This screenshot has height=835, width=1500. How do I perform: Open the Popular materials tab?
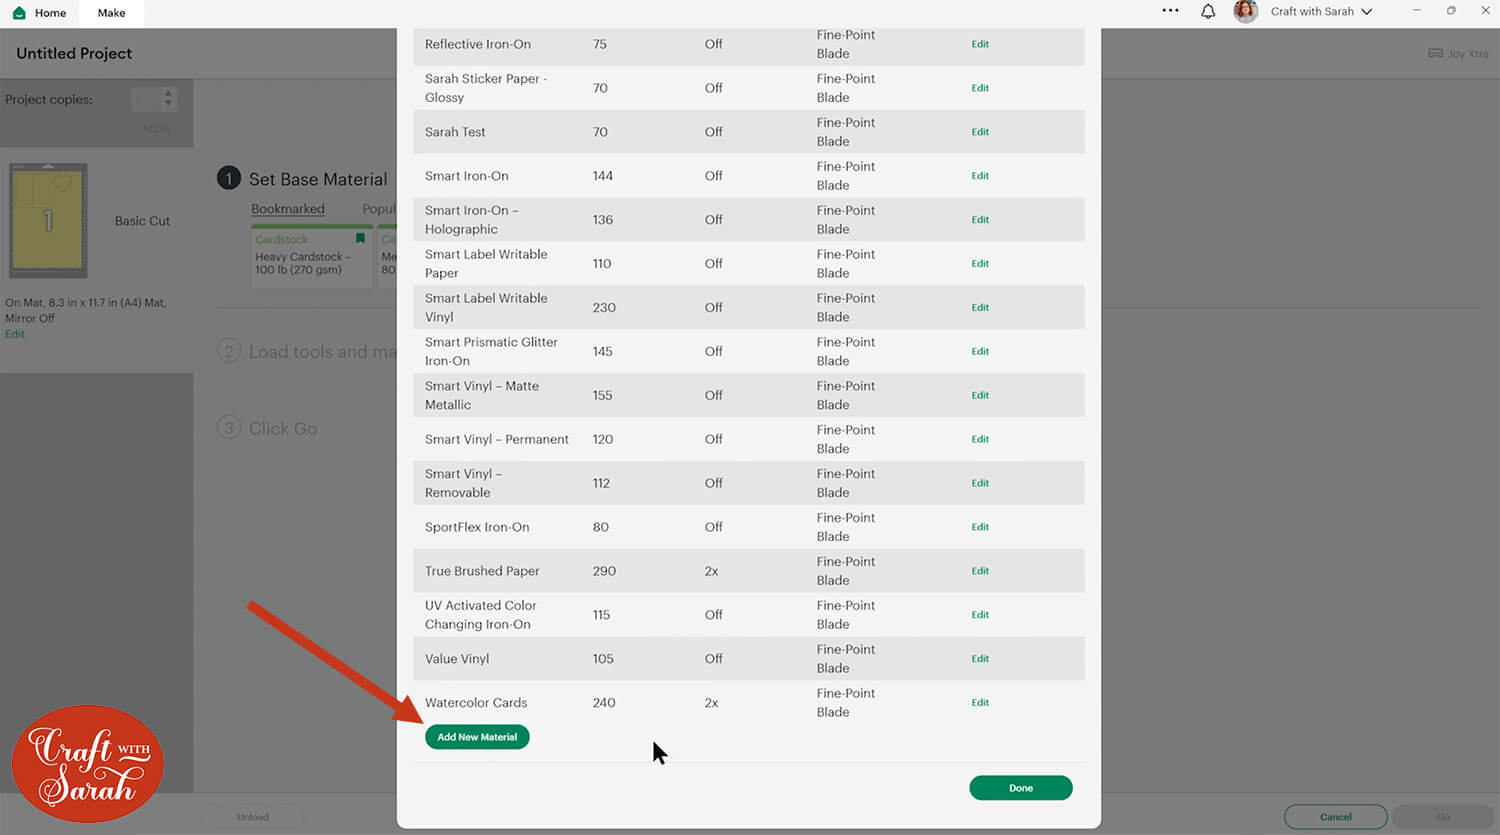tap(379, 209)
